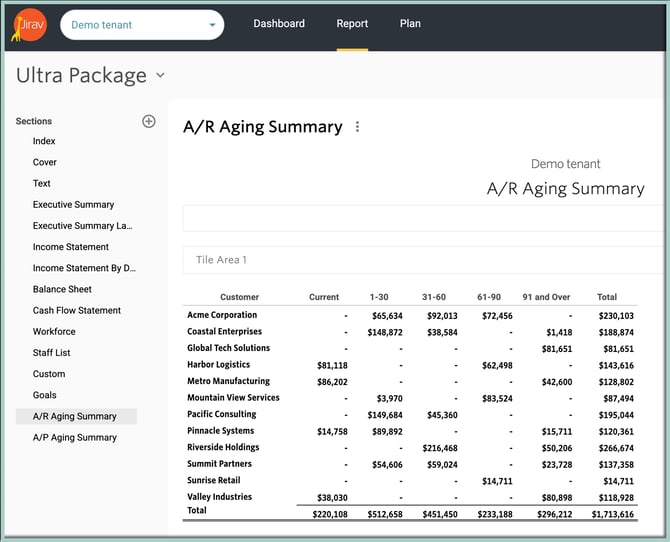Open the Cover section

point(45,162)
